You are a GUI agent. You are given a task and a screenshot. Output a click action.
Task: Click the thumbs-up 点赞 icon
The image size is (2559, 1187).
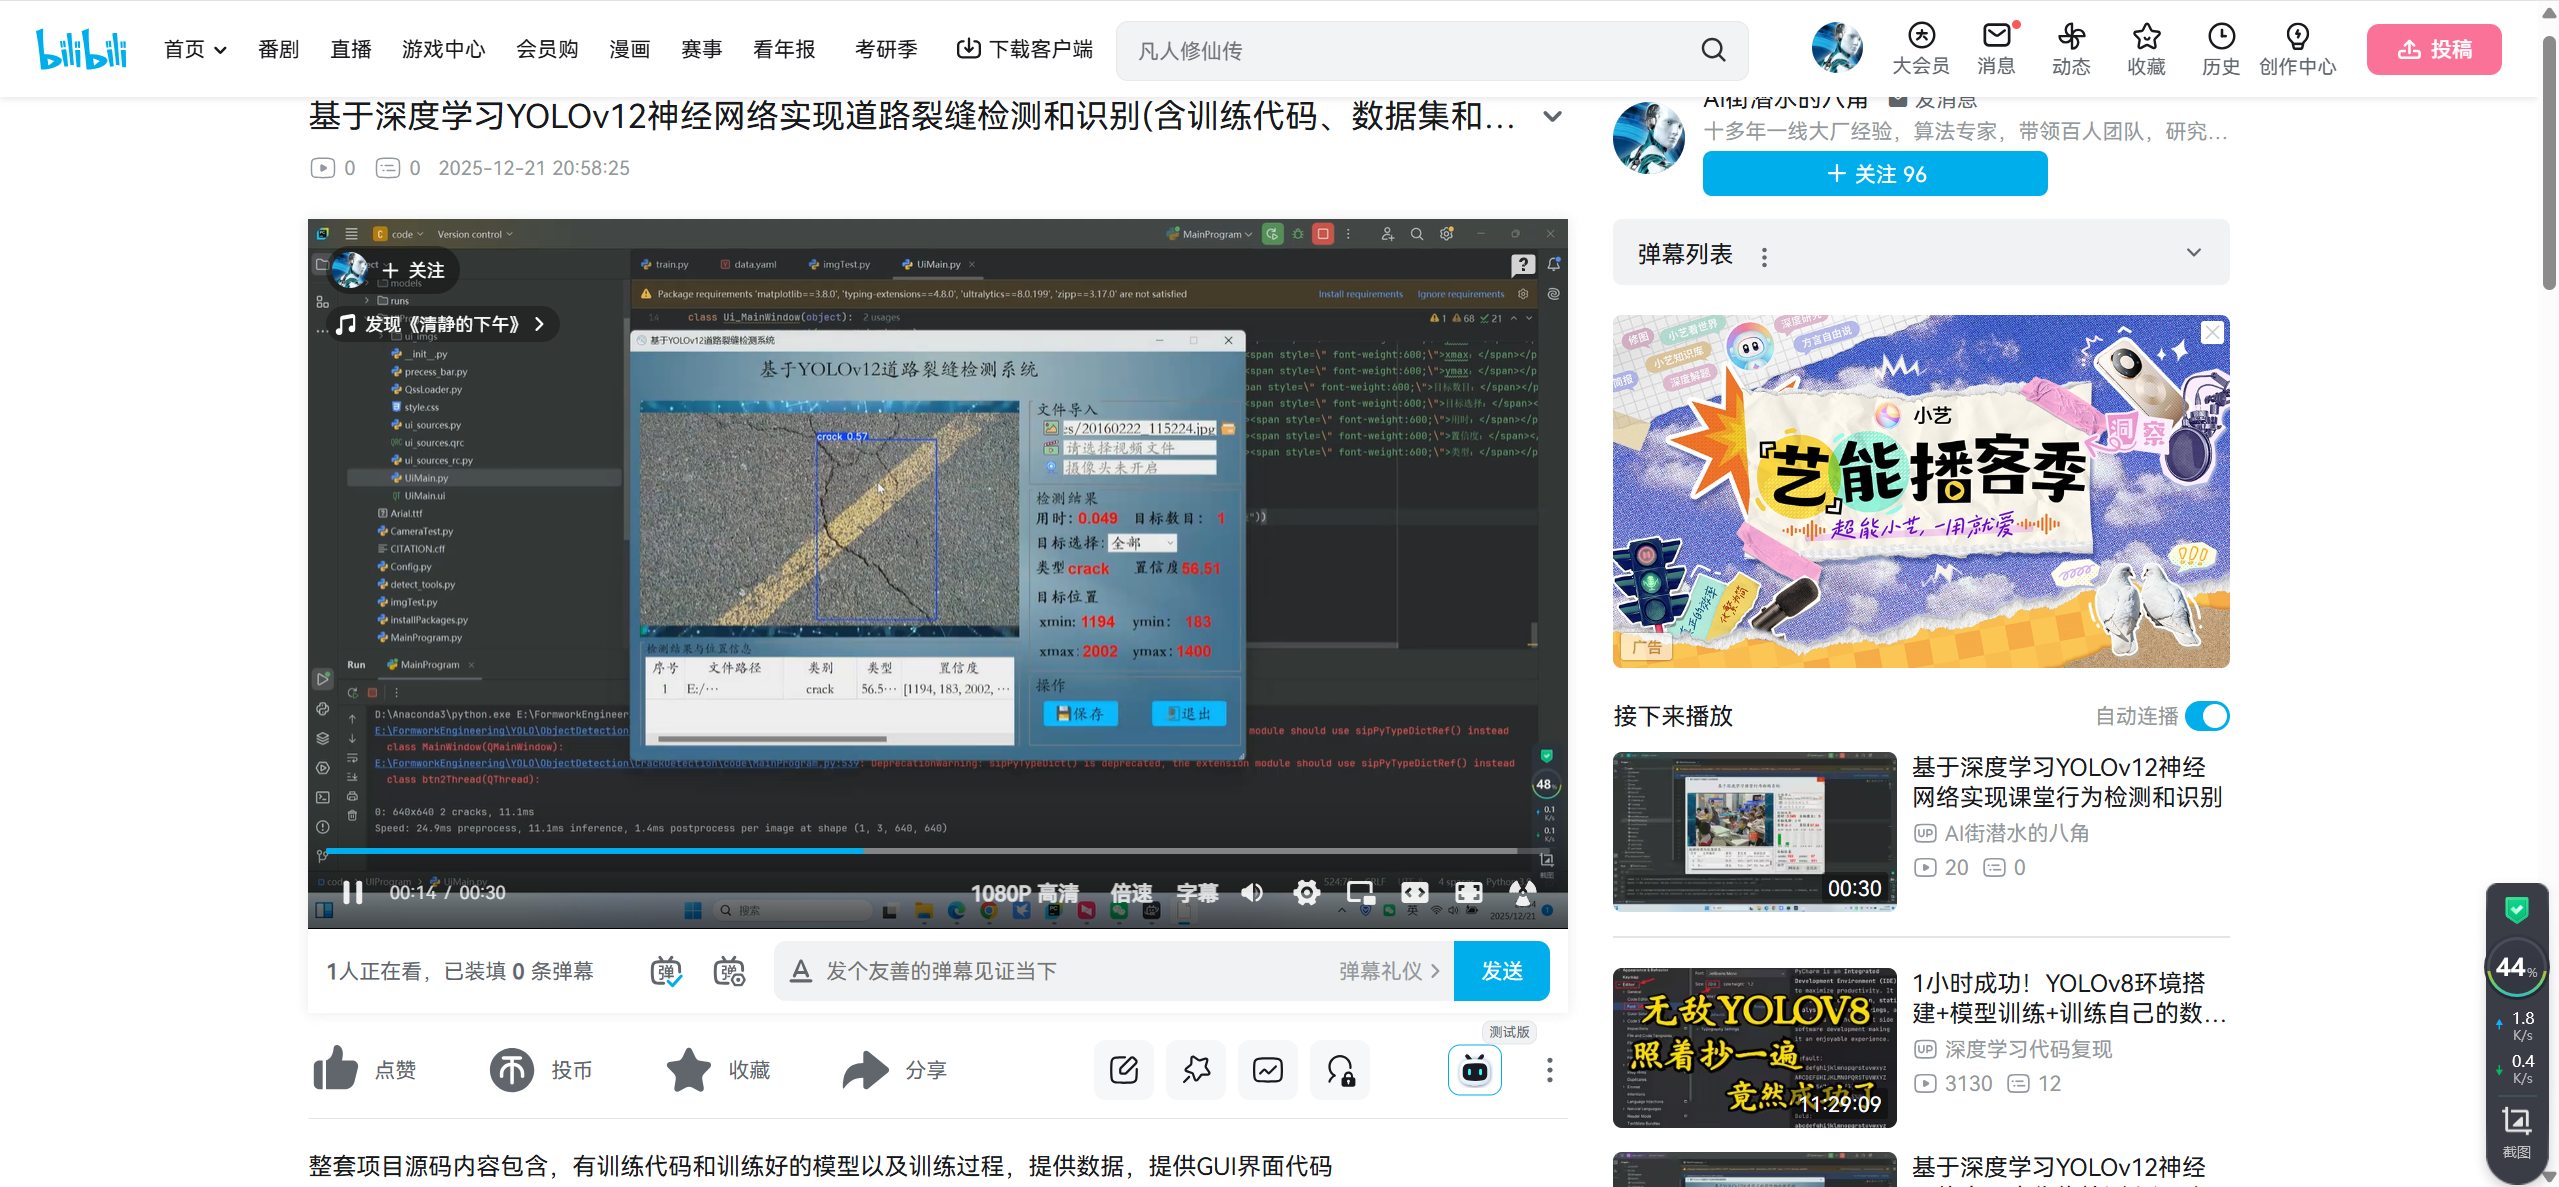coord(336,1070)
